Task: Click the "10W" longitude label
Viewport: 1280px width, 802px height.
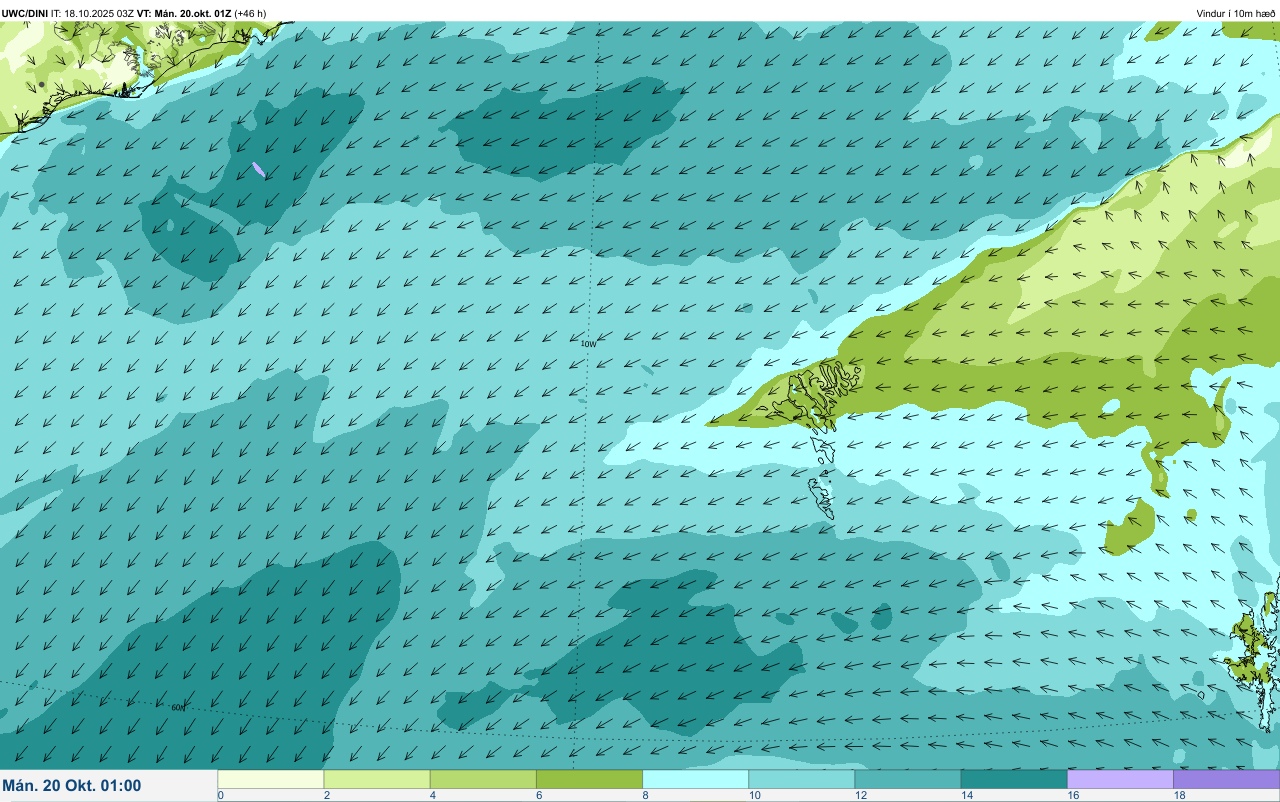Action: click(588, 343)
